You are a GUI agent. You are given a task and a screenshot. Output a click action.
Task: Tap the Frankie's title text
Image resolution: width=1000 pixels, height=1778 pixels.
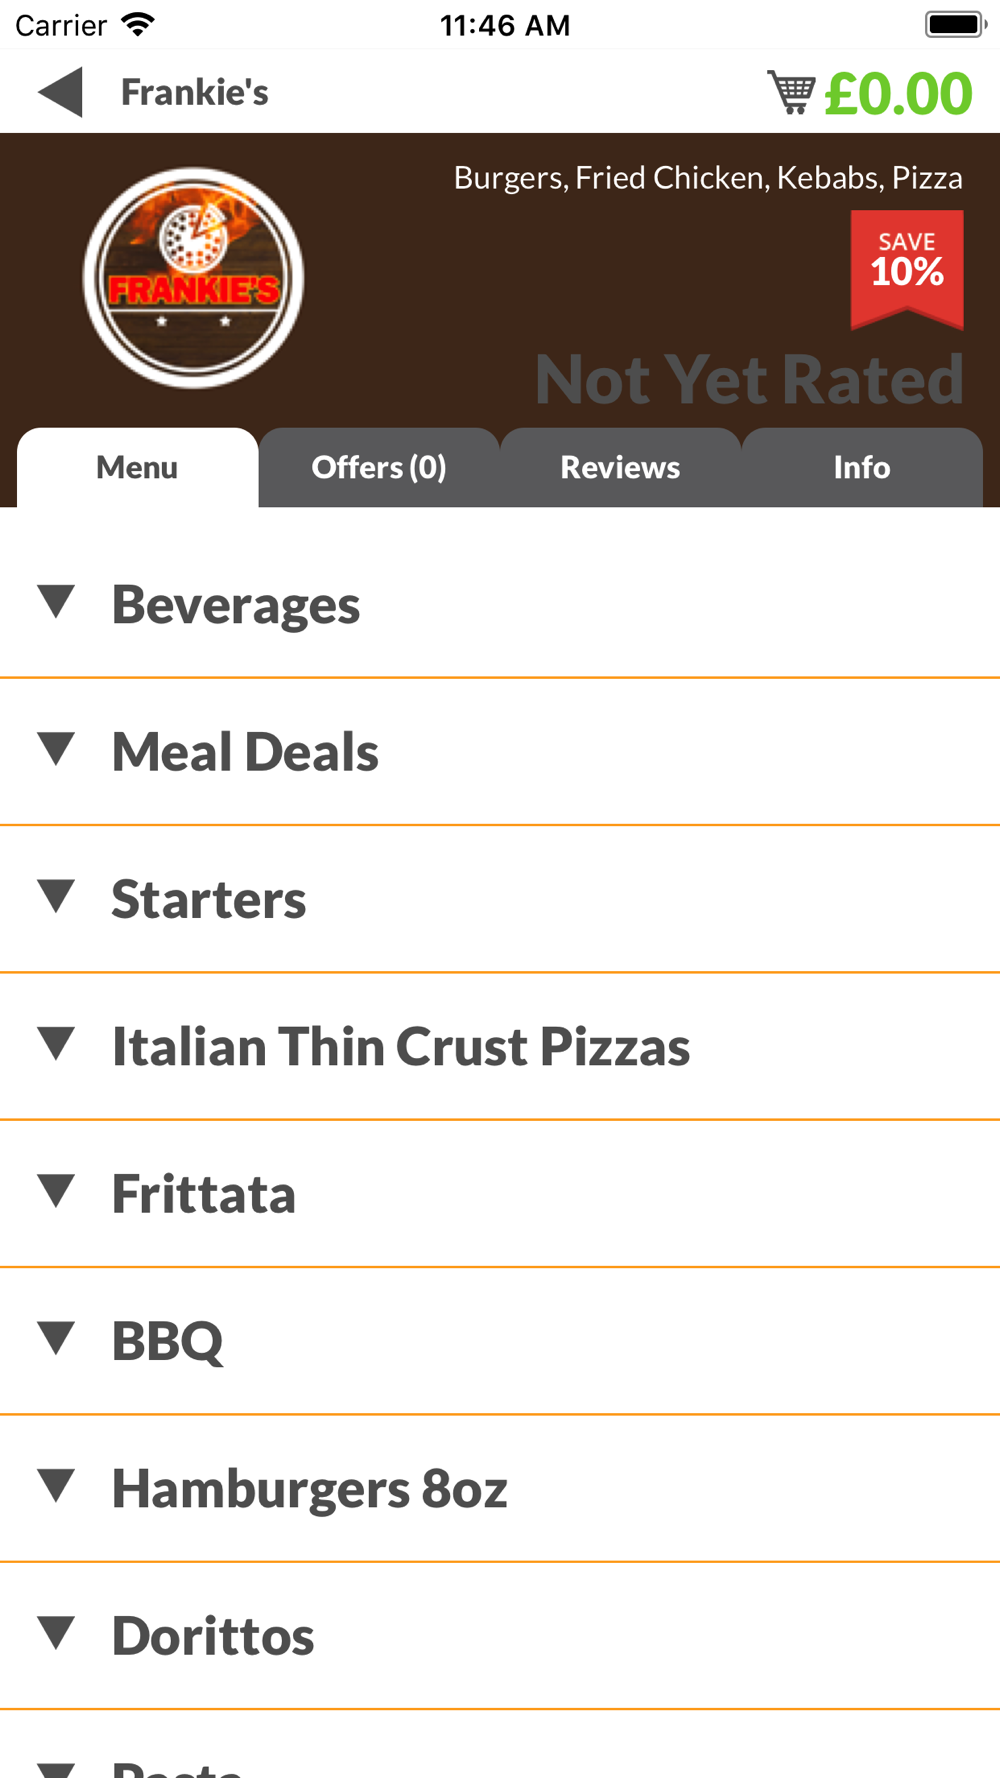(195, 92)
